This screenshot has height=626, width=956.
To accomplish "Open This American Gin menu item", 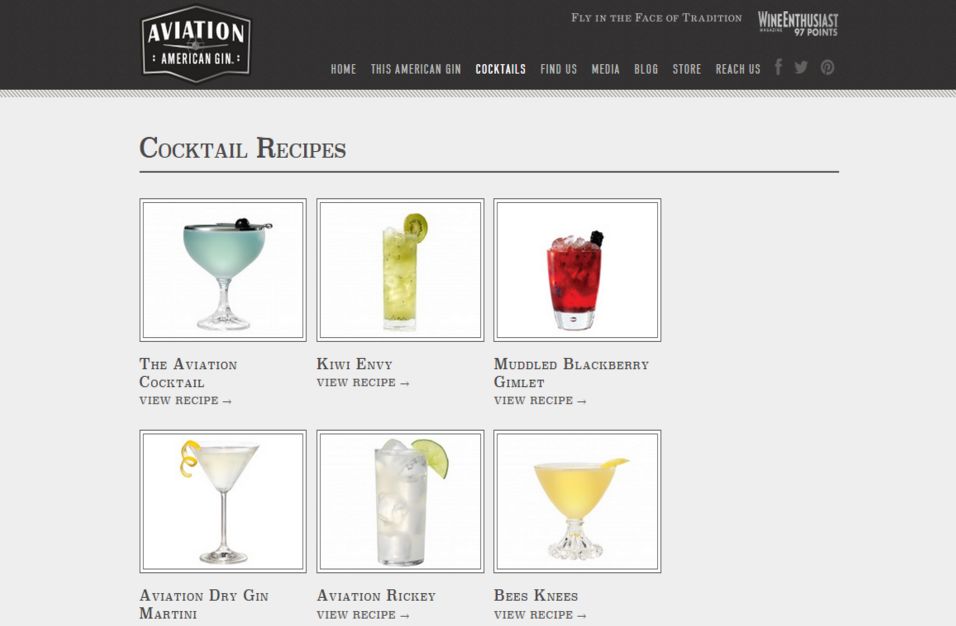I will [416, 69].
